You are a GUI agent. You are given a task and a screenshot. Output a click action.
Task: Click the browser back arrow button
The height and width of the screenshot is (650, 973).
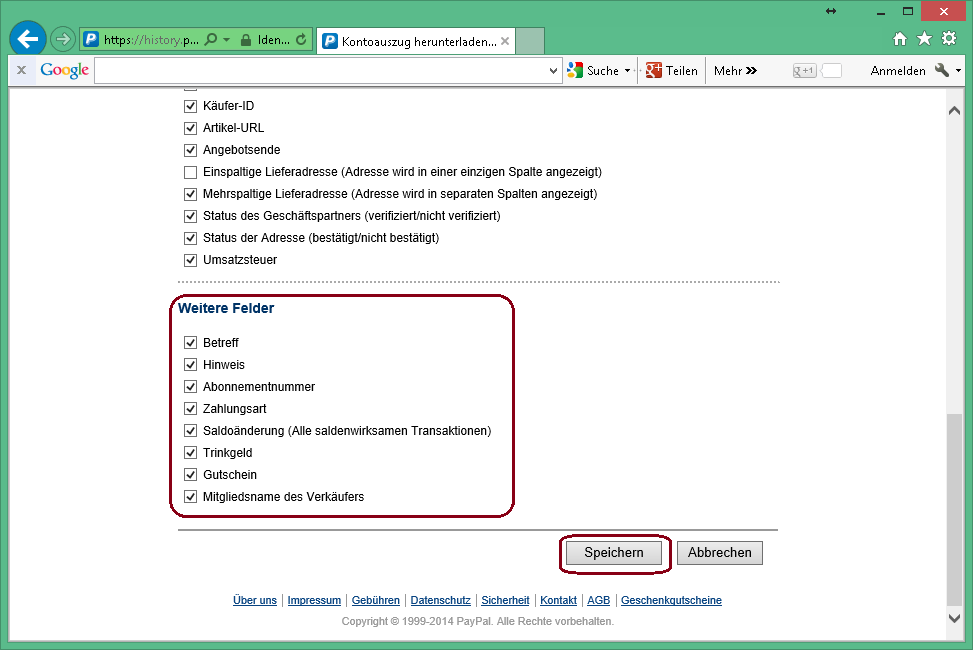pyautogui.click(x=27, y=40)
